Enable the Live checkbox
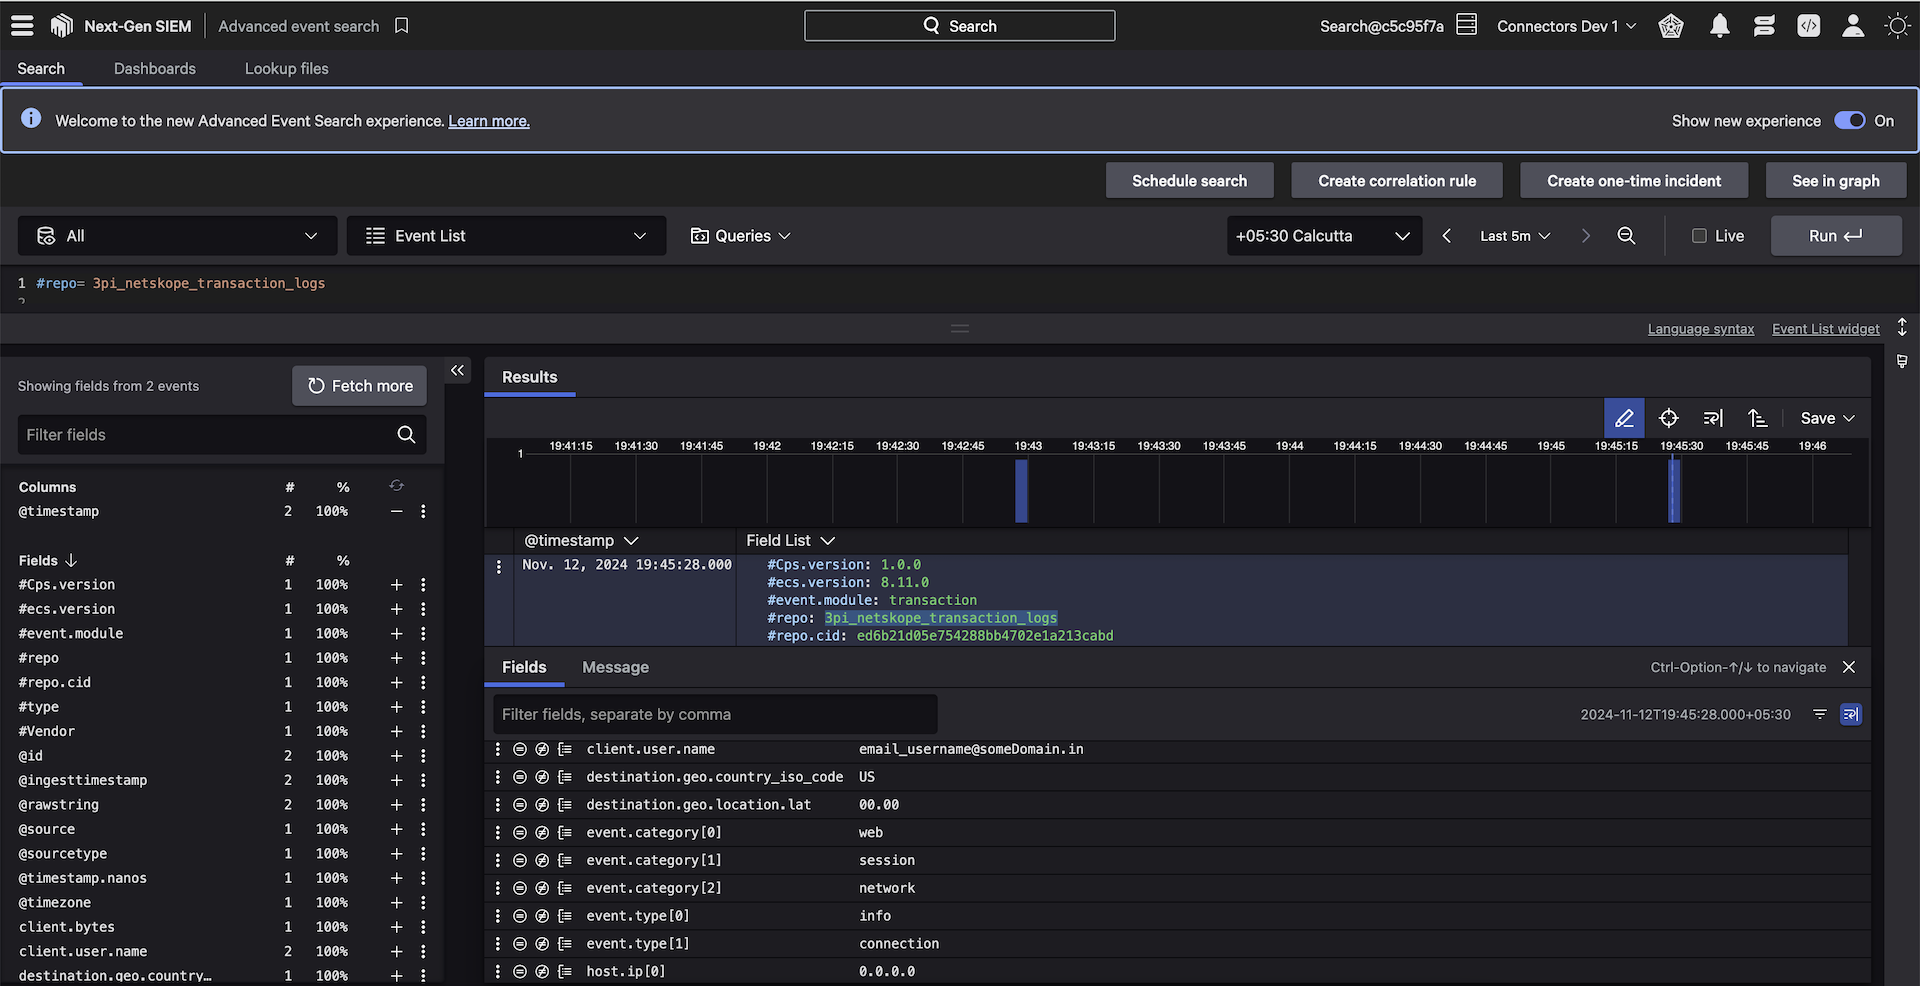1920x986 pixels. coord(1699,236)
